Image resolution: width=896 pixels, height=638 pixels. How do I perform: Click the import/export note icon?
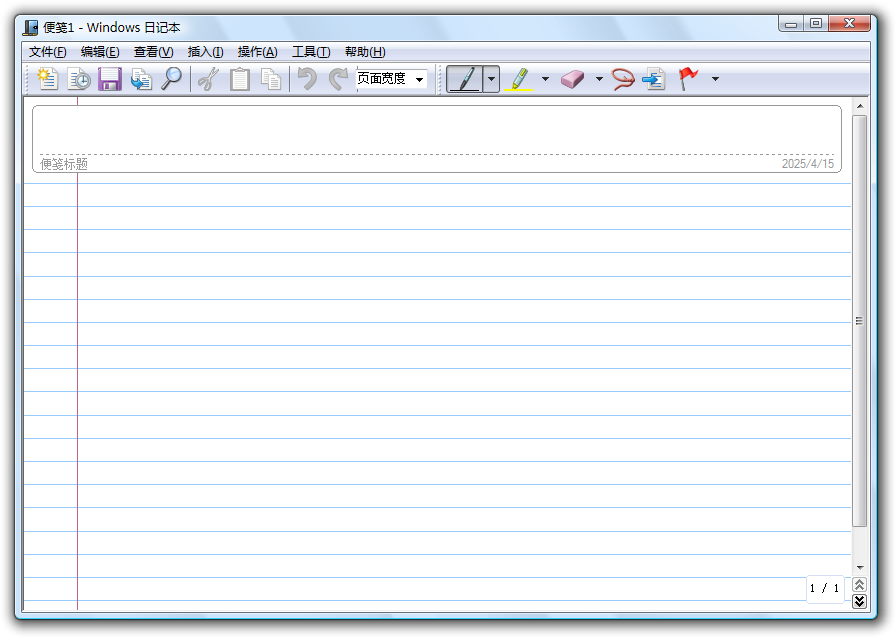tap(141, 79)
